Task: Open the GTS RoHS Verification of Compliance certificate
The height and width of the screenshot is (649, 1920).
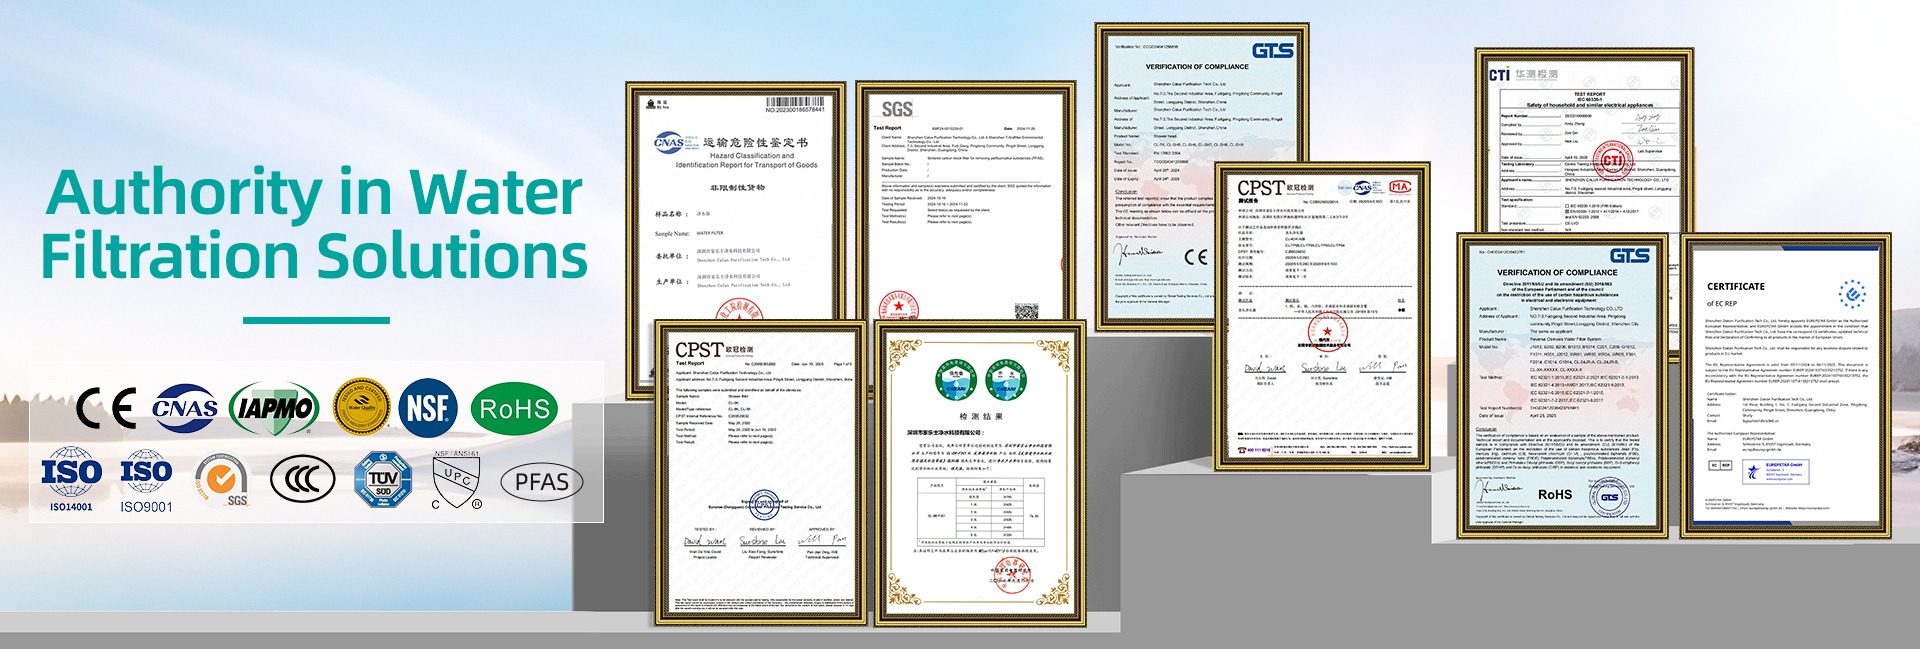Action: pyautogui.click(x=1562, y=385)
